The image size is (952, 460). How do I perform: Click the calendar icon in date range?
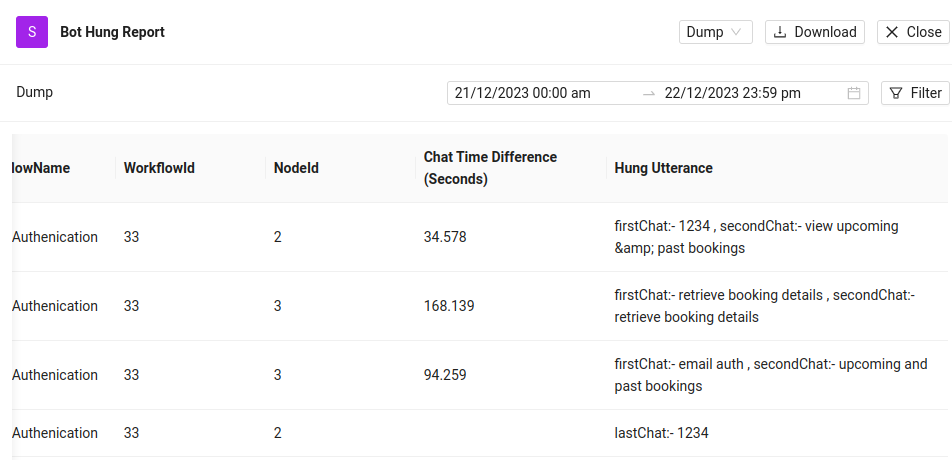(x=854, y=93)
